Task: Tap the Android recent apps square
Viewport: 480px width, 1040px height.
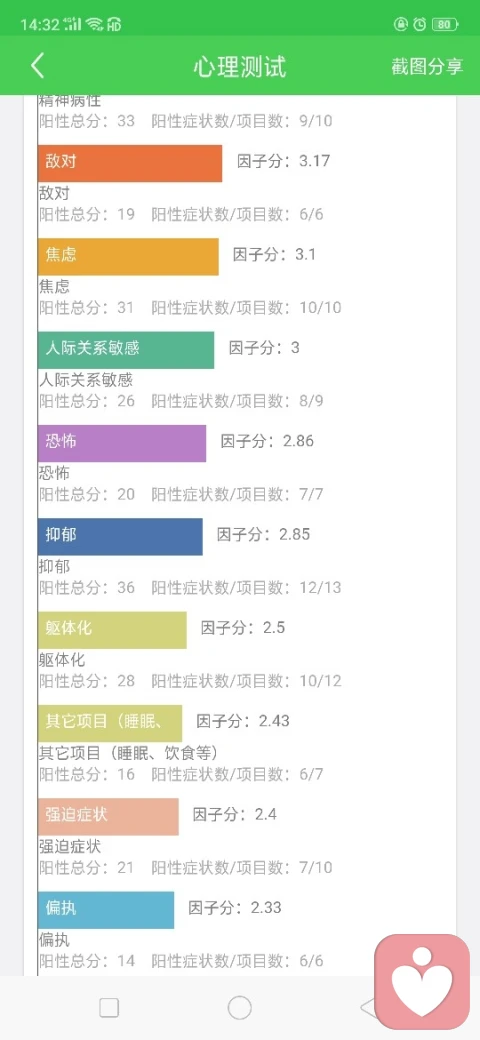Action: pyautogui.click(x=109, y=1008)
